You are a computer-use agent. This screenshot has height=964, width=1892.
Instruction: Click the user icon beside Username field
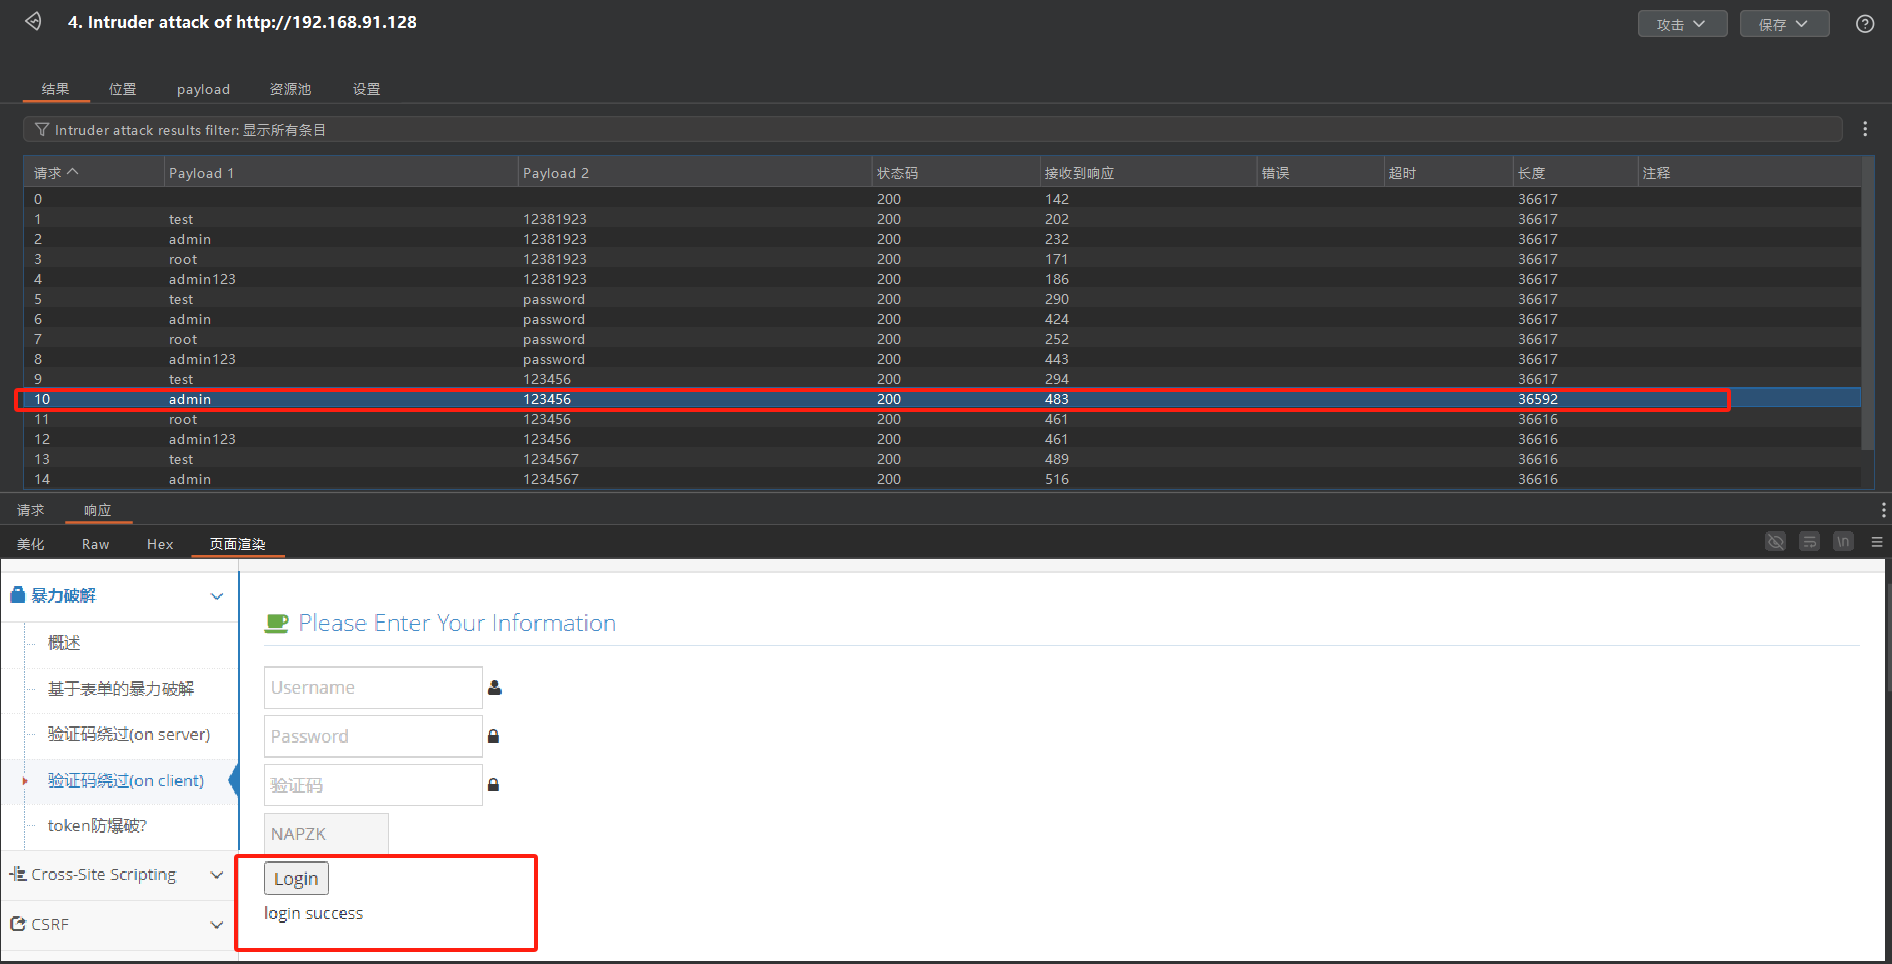(494, 688)
